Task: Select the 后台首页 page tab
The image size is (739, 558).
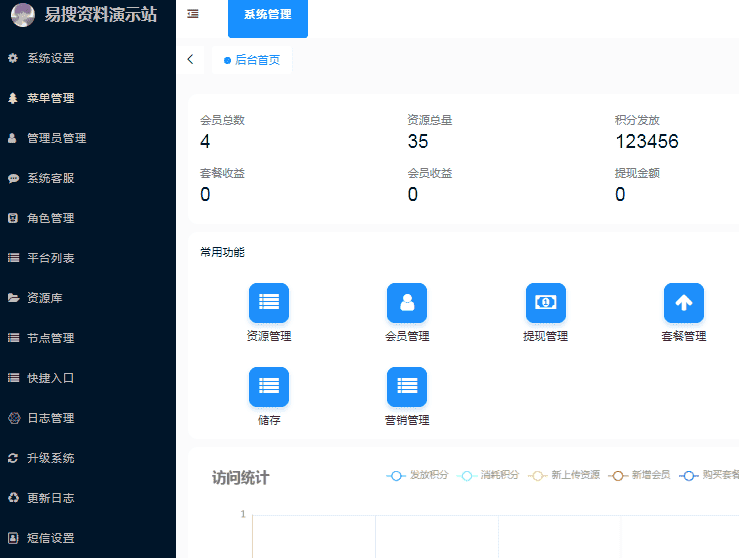Action: coord(252,60)
